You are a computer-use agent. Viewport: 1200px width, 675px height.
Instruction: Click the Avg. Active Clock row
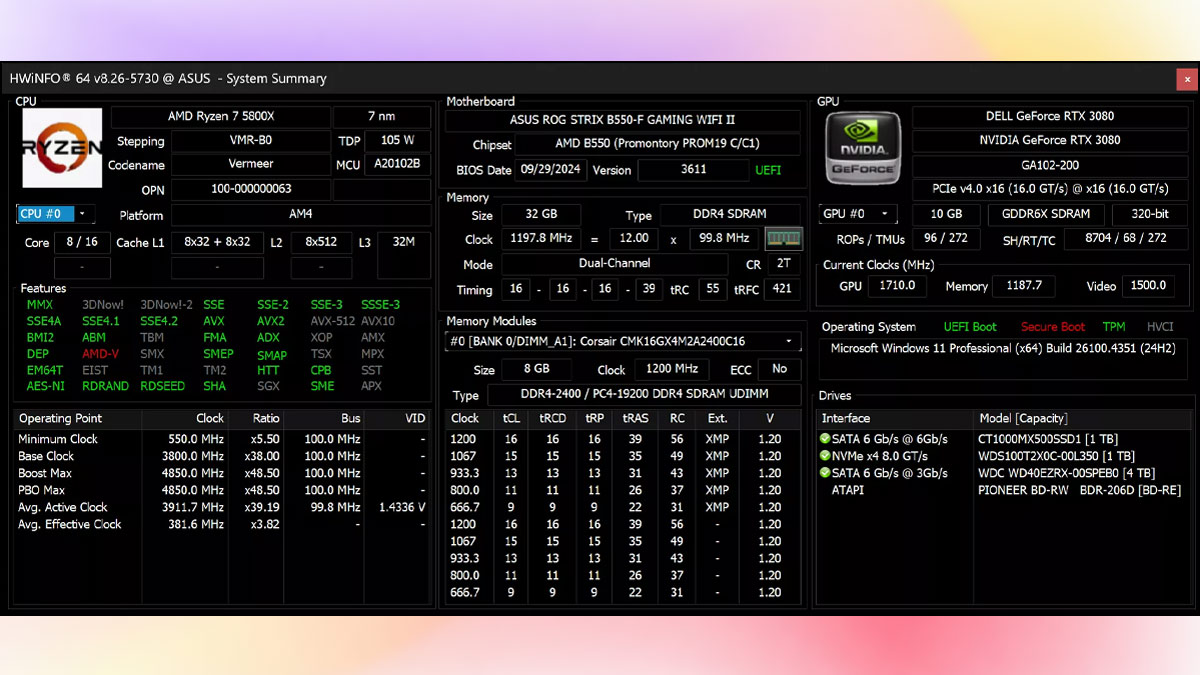[x=222, y=507]
